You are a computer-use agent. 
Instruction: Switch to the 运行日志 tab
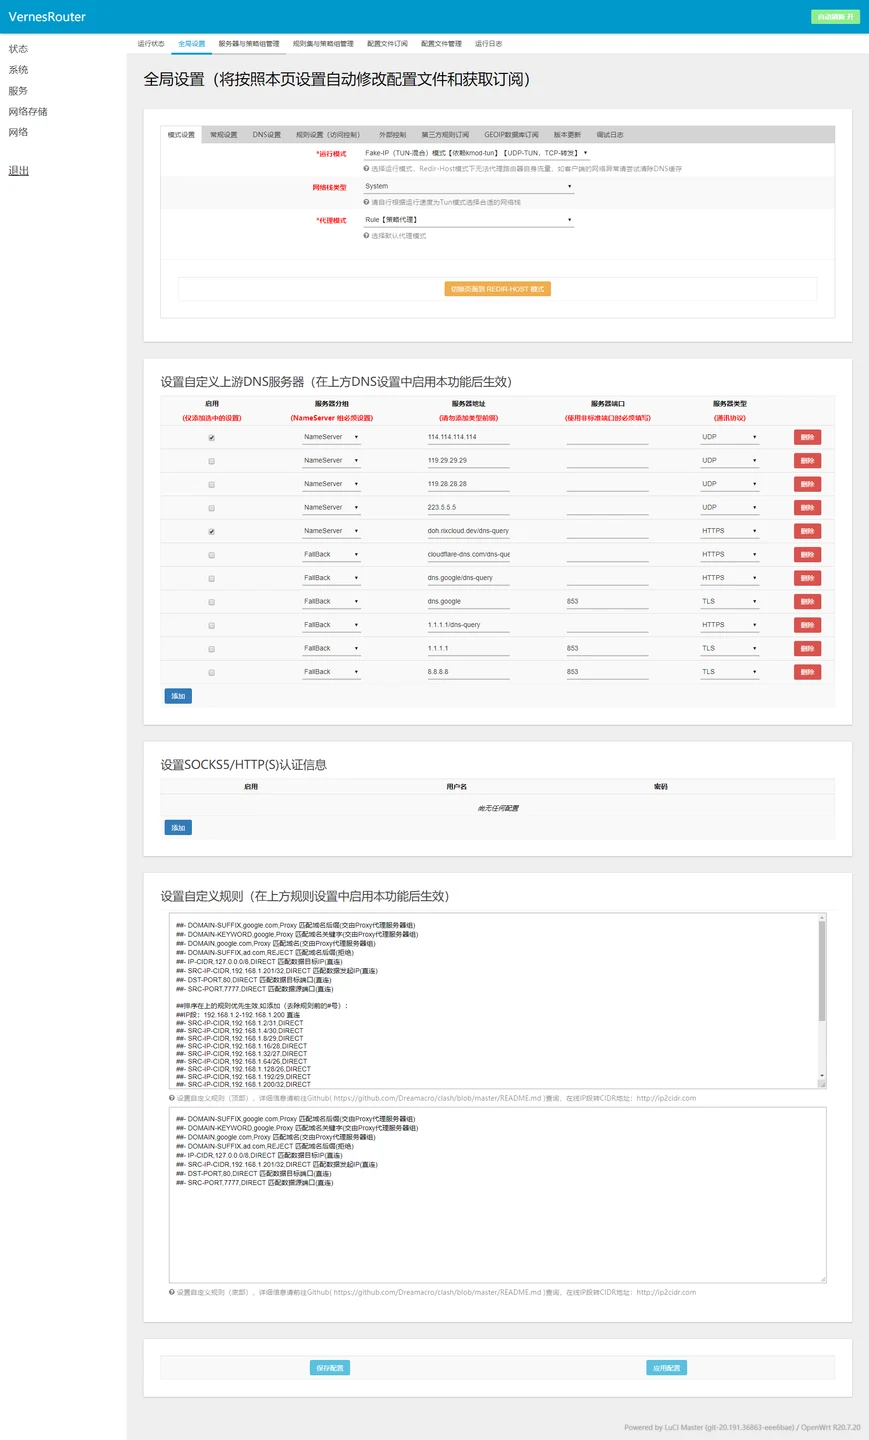tap(488, 44)
